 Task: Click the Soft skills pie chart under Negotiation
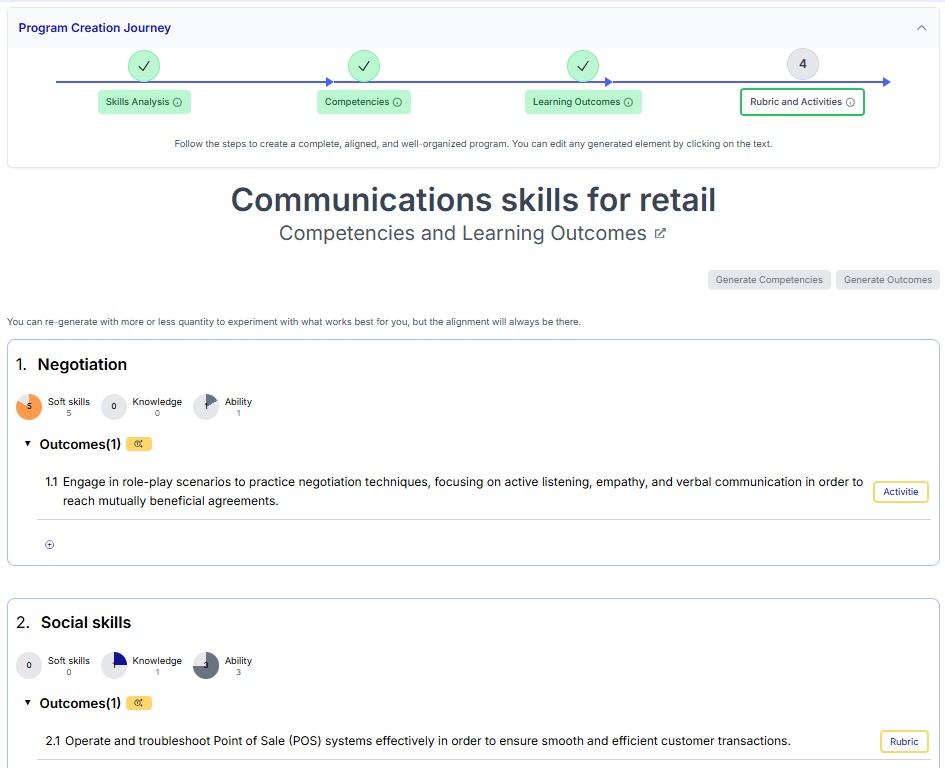[28, 406]
